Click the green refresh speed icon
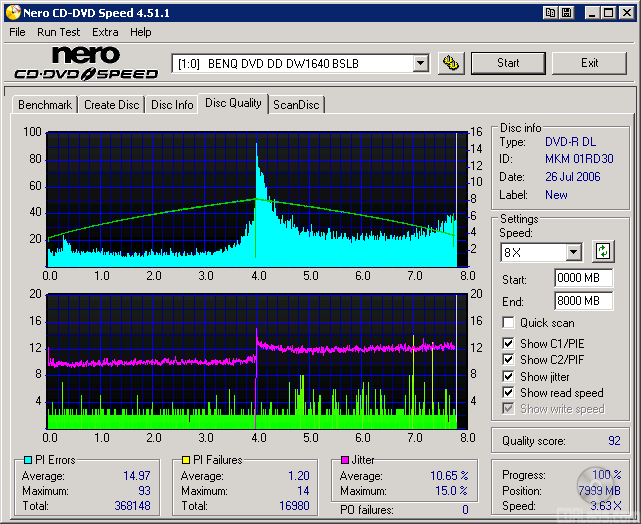This screenshot has width=641, height=524. [603, 252]
